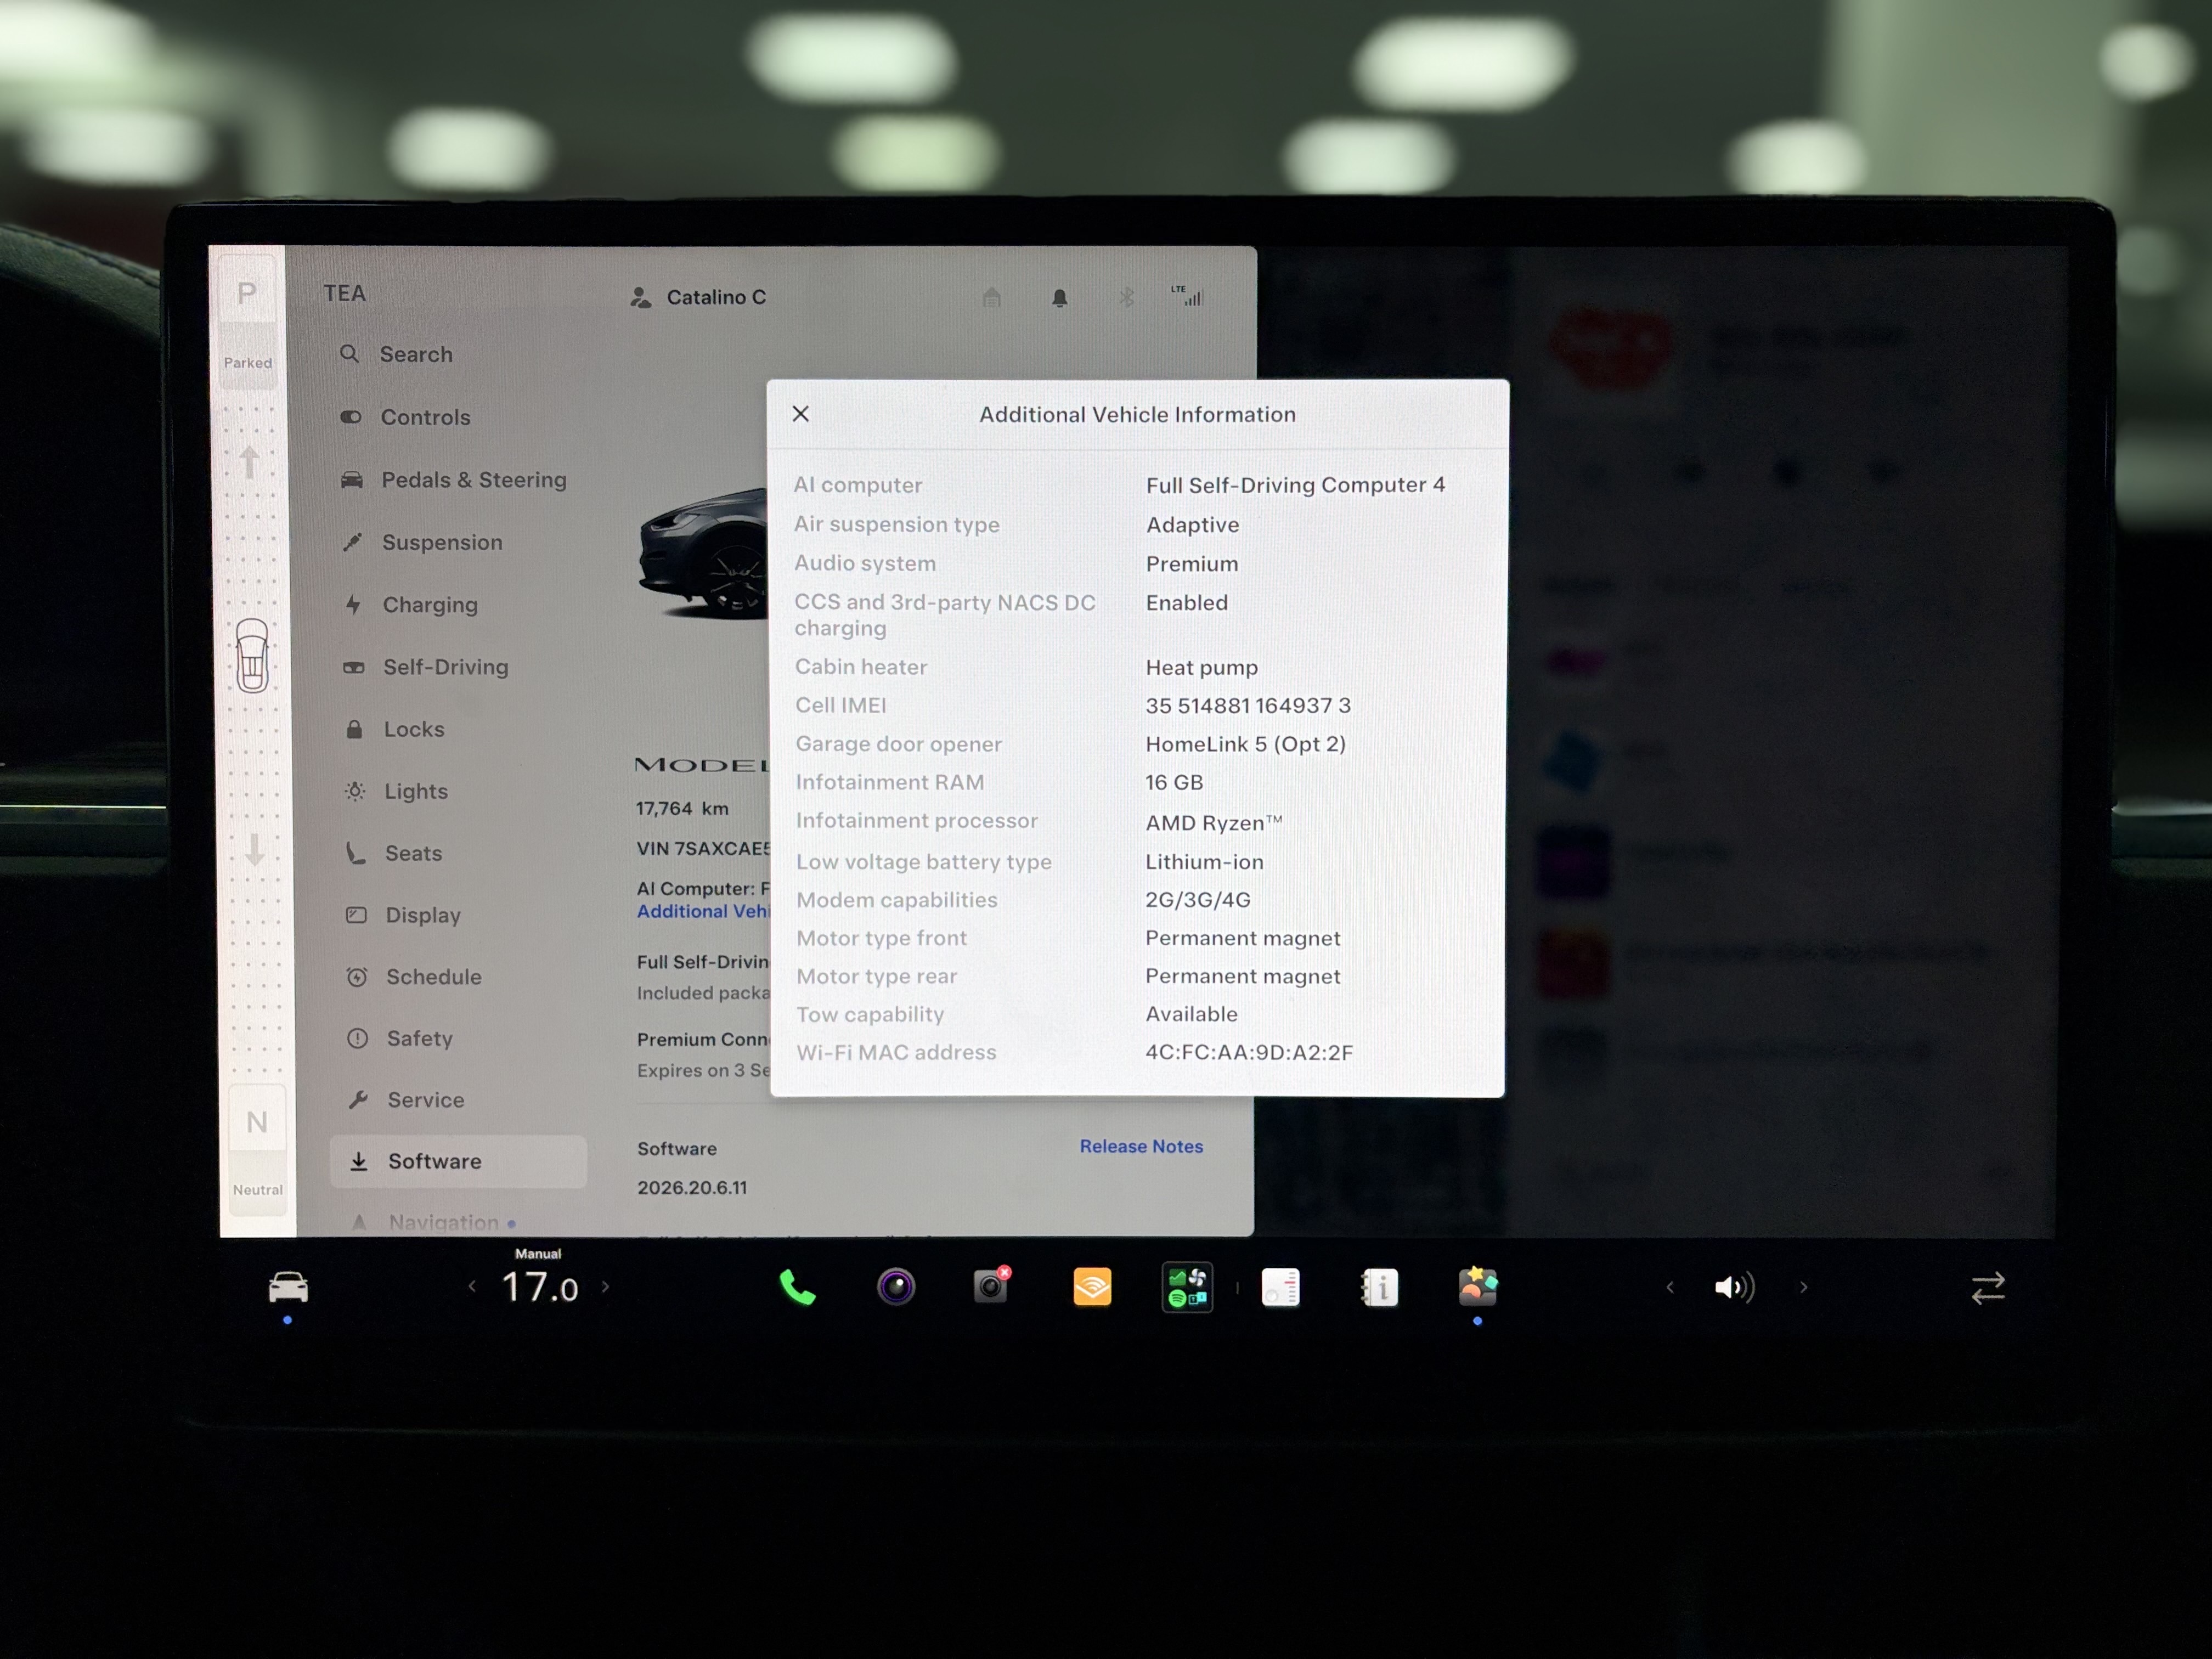Tap the 17,764 km odometer reading
This screenshot has height=1659, width=2212.
pyautogui.click(x=682, y=808)
